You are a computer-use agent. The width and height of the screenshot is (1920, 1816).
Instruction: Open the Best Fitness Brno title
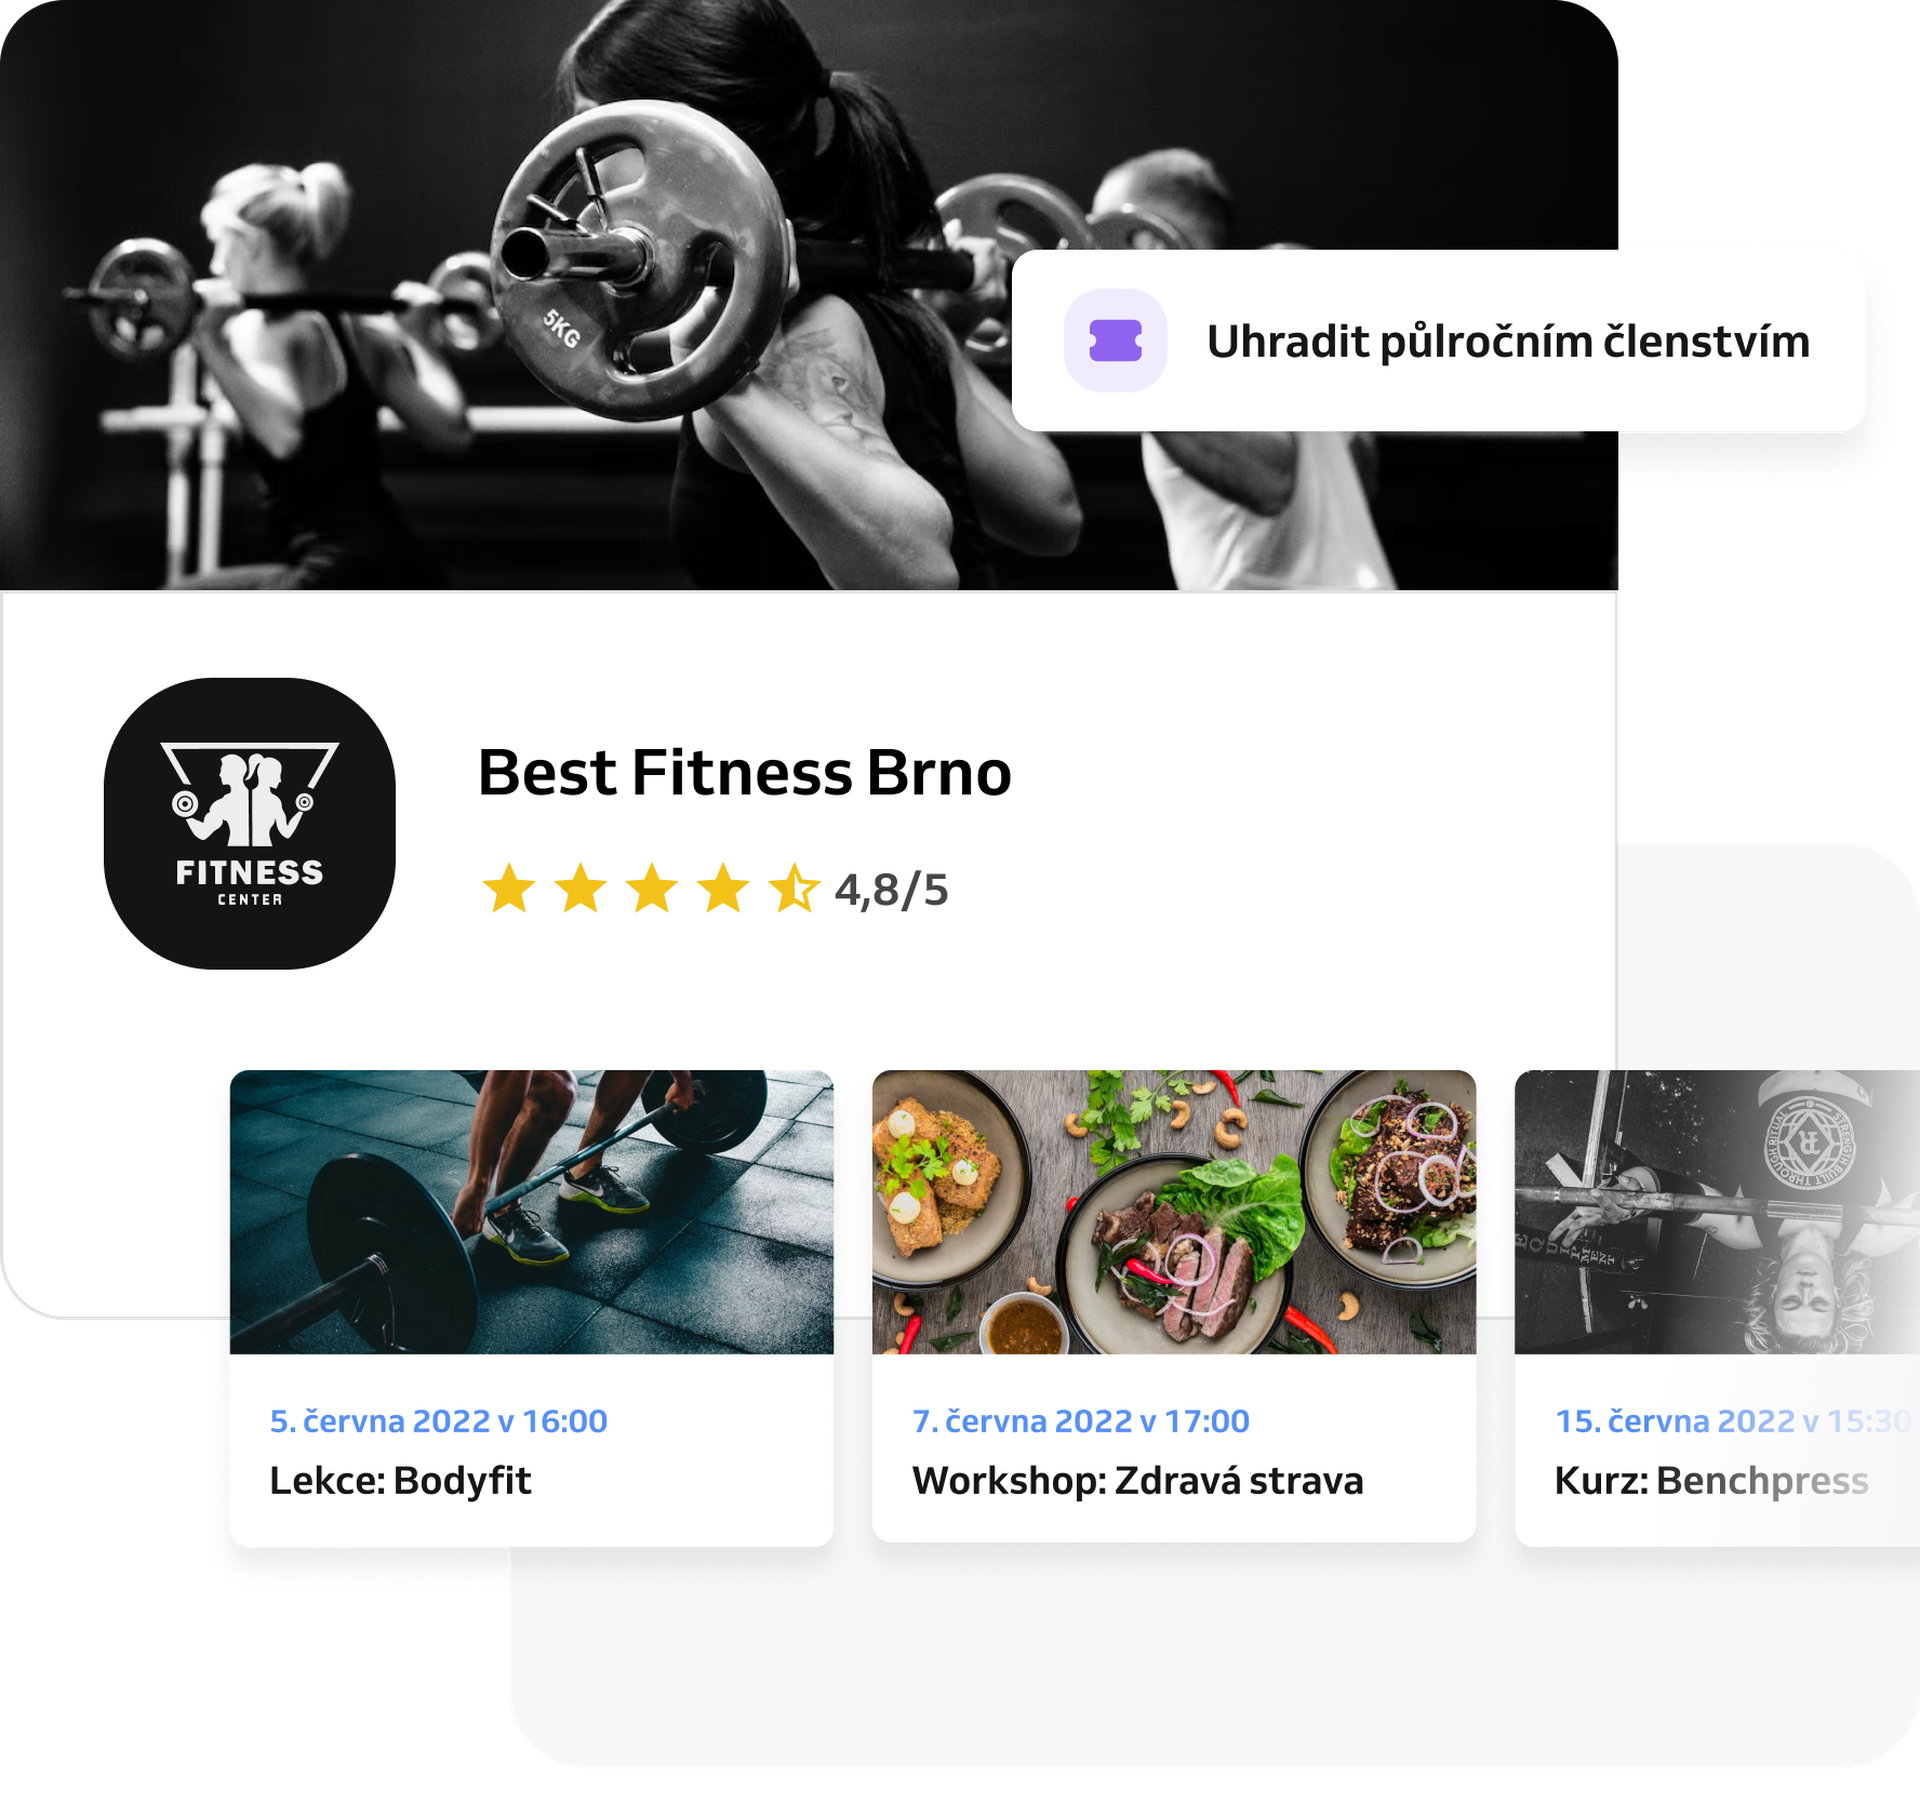(x=745, y=773)
